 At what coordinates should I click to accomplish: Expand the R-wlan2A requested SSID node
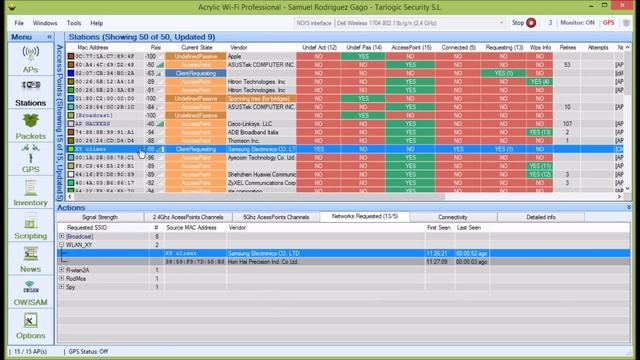(x=62, y=270)
